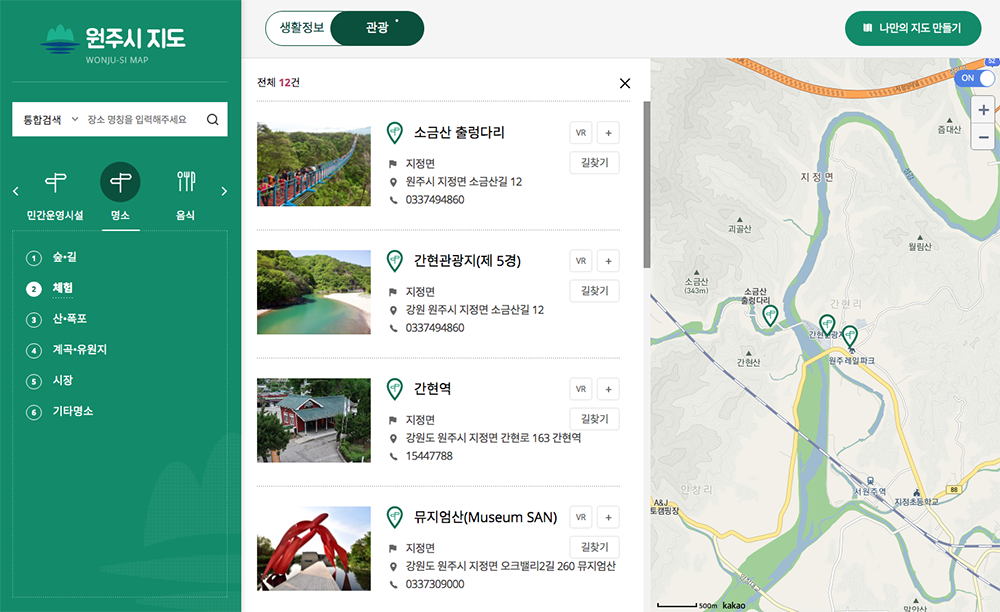Open the 뮤지엄산(Museum SAN) title
Image resolution: width=1000 pixels, height=612 pixels.
pyautogui.click(x=485, y=517)
